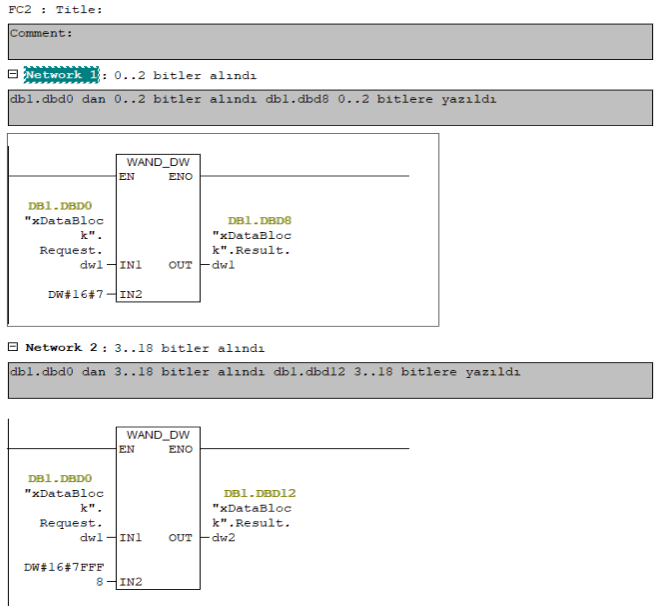Screen dimensions: 657x606
Task: Click the EN input of Network 2 box
Action: (x=127, y=449)
